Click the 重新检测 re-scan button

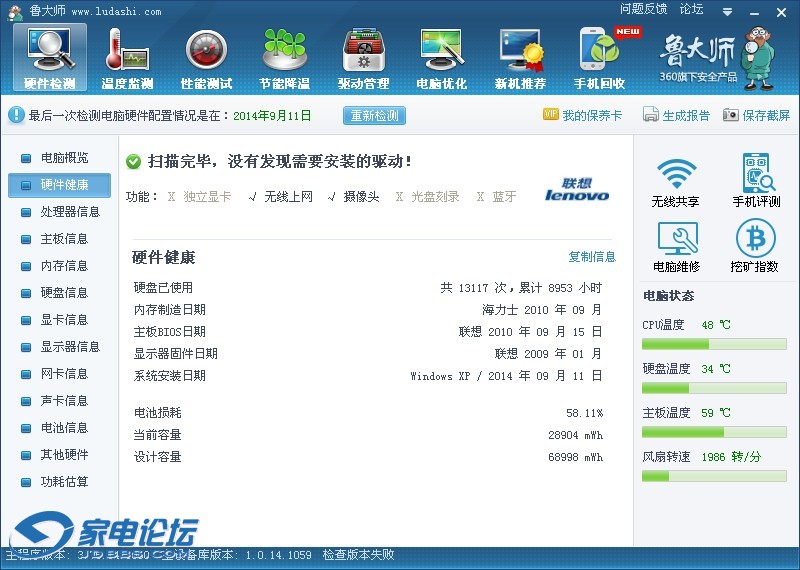click(375, 115)
